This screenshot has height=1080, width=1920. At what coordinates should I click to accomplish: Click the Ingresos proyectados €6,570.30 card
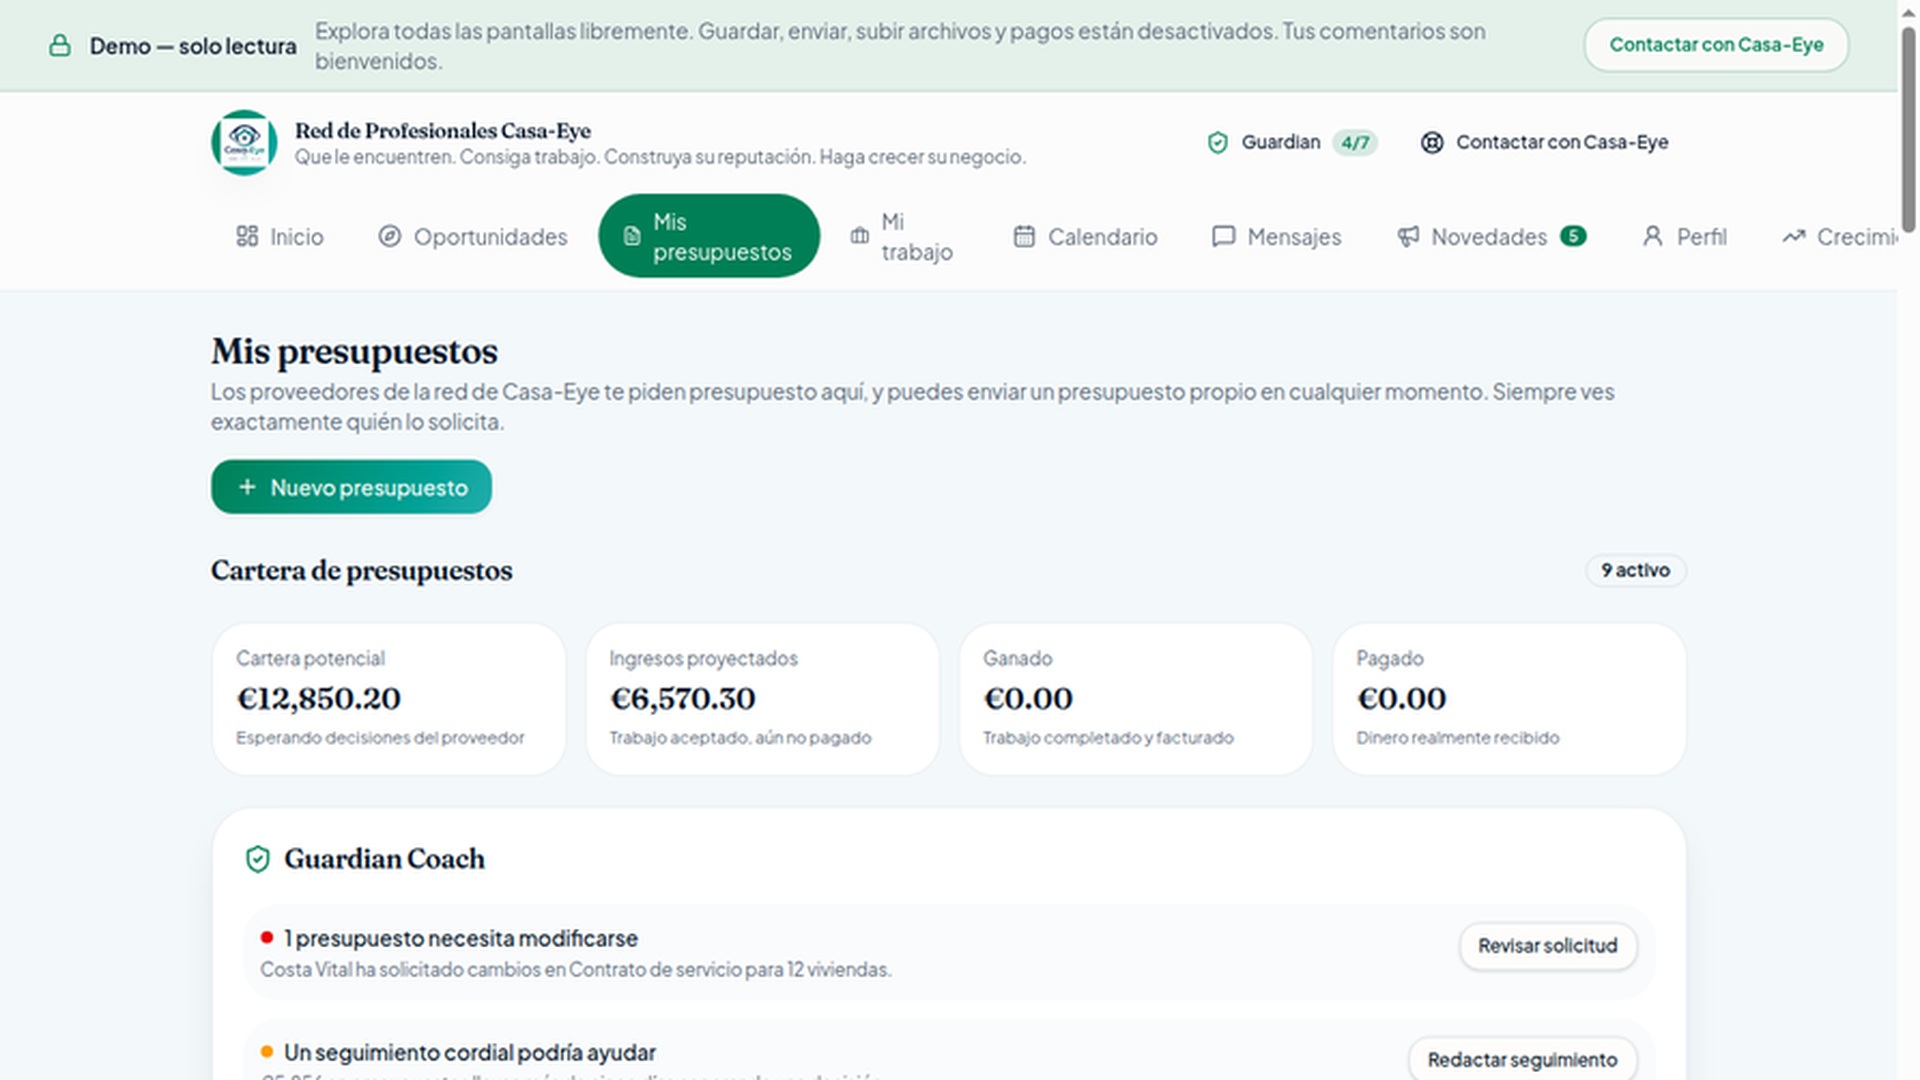[762, 698]
